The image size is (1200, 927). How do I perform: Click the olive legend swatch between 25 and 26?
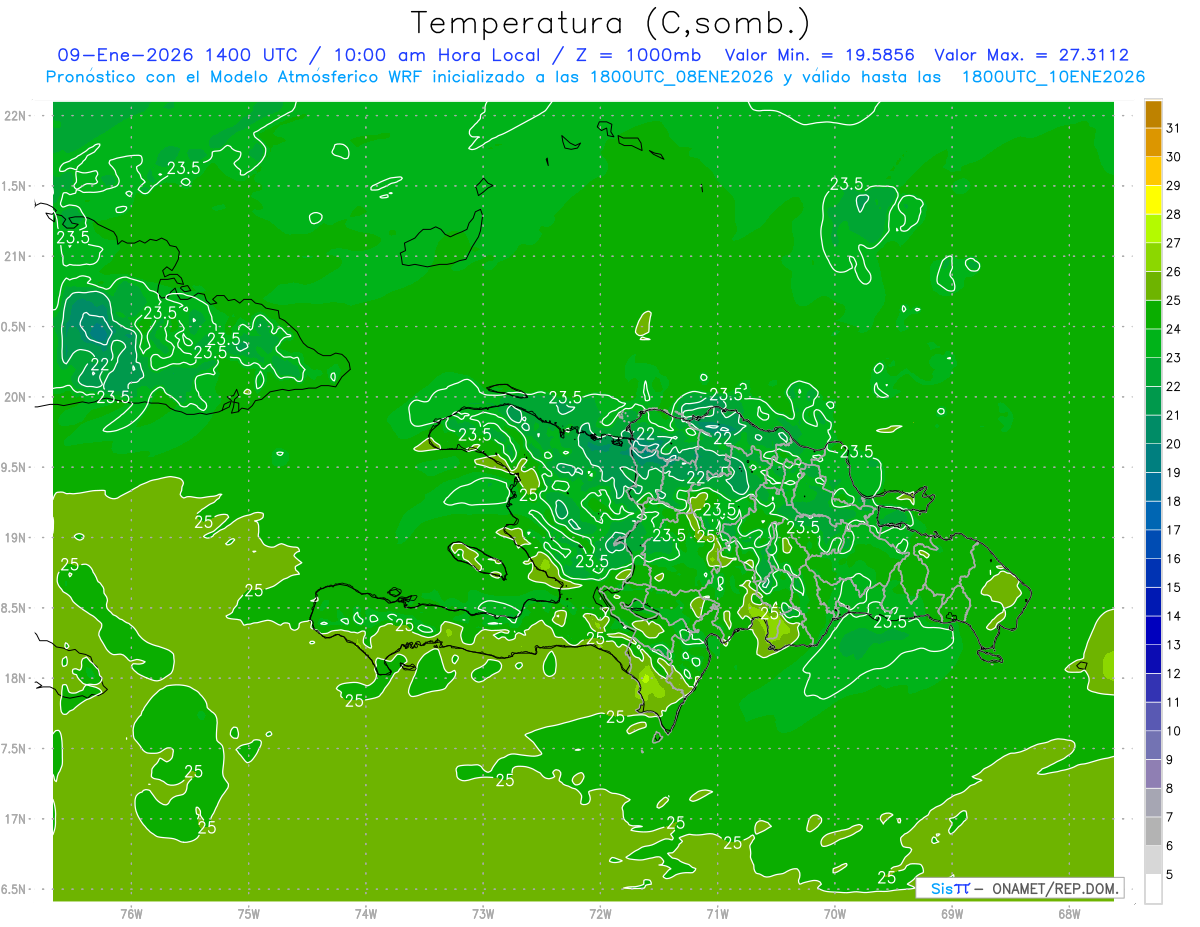click(1153, 286)
